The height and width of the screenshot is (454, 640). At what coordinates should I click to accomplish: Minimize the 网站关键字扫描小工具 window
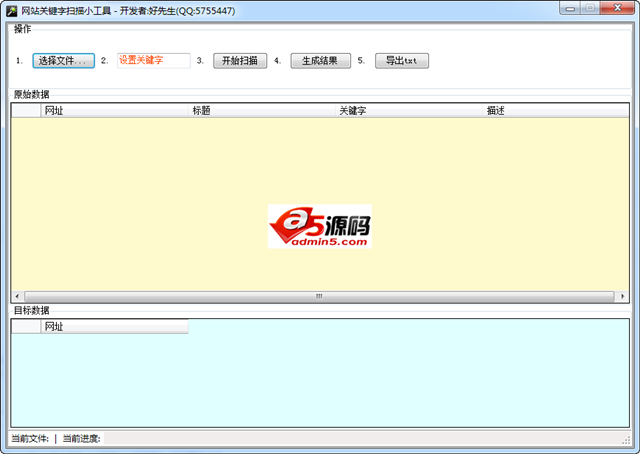point(570,8)
